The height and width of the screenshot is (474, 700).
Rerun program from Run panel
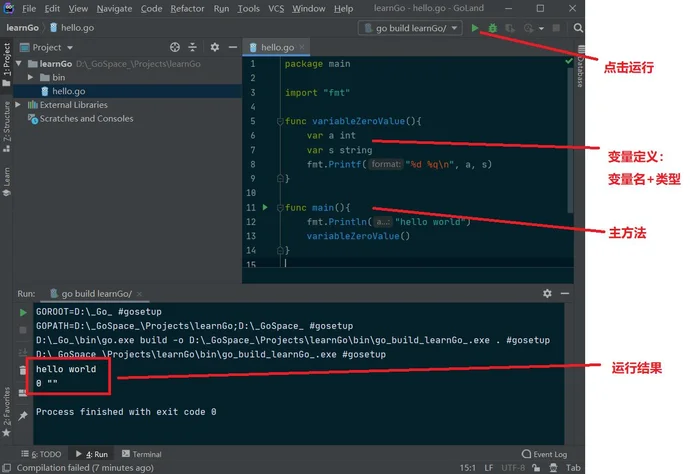pyautogui.click(x=24, y=313)
